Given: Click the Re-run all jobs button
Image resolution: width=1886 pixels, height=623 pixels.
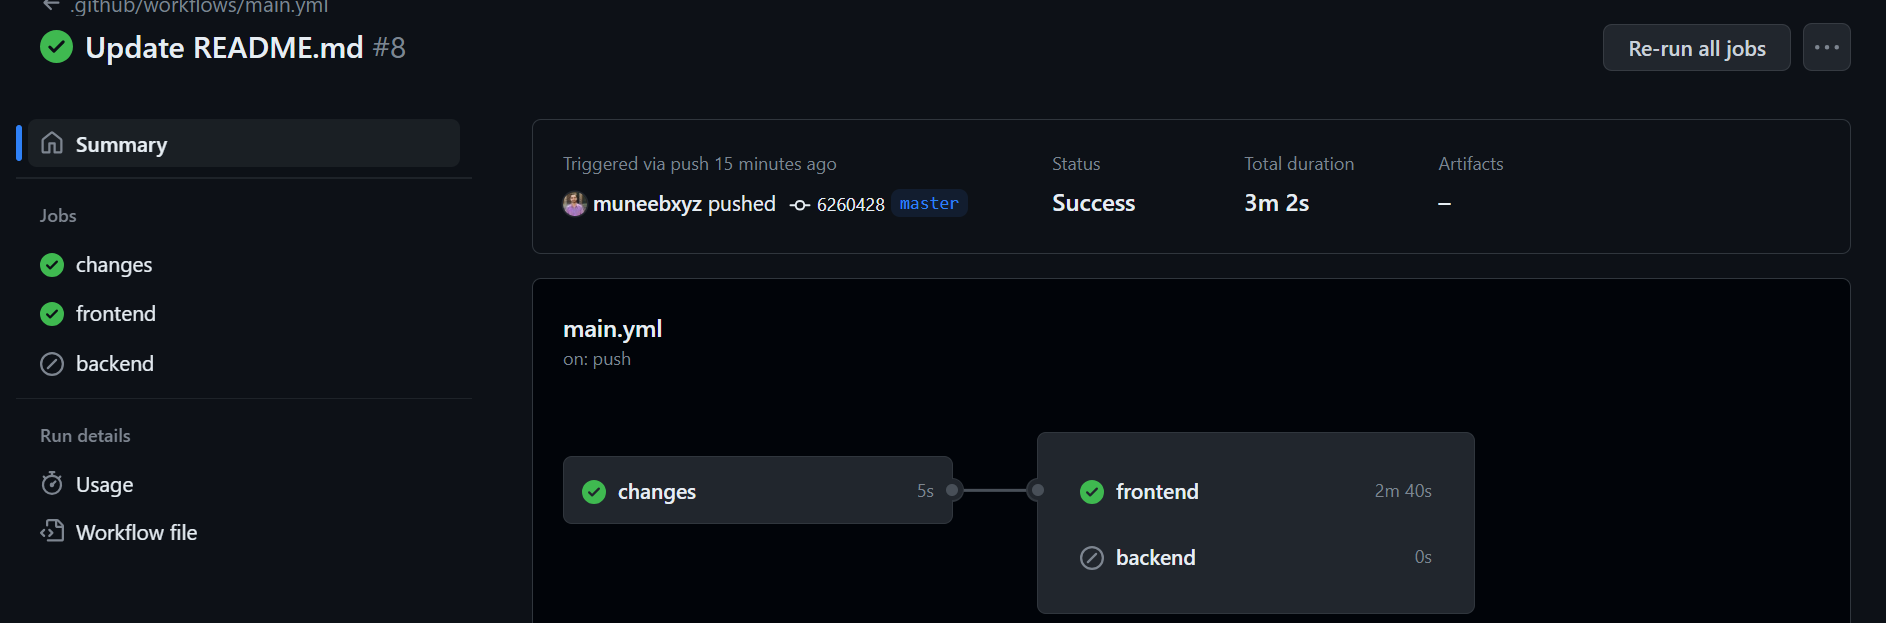Looking at the screenshot, I should [x=1696, y=47].
